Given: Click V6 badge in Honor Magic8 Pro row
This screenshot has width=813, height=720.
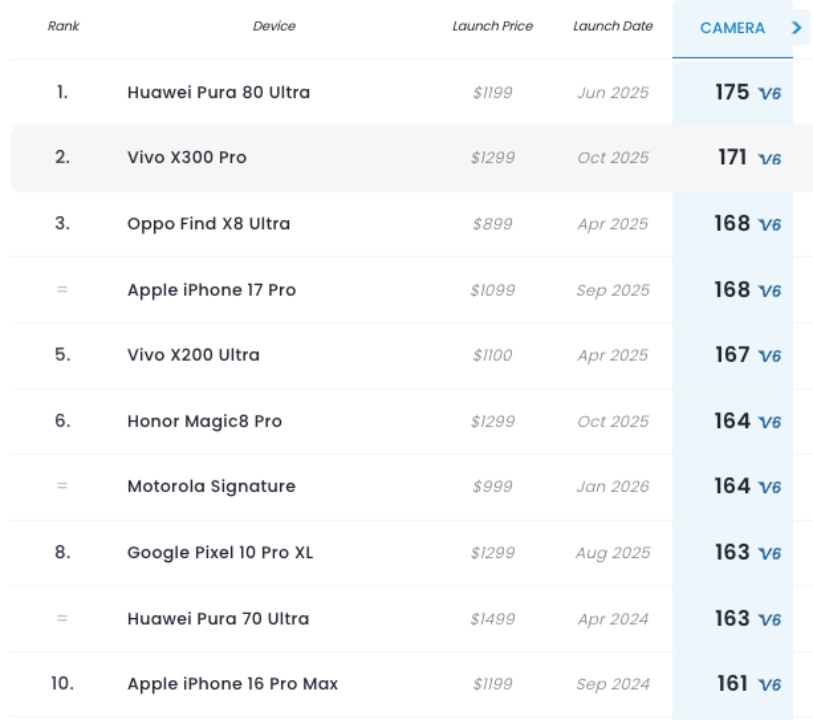Looking at the screenshot, I should click(x=770, y=422).
